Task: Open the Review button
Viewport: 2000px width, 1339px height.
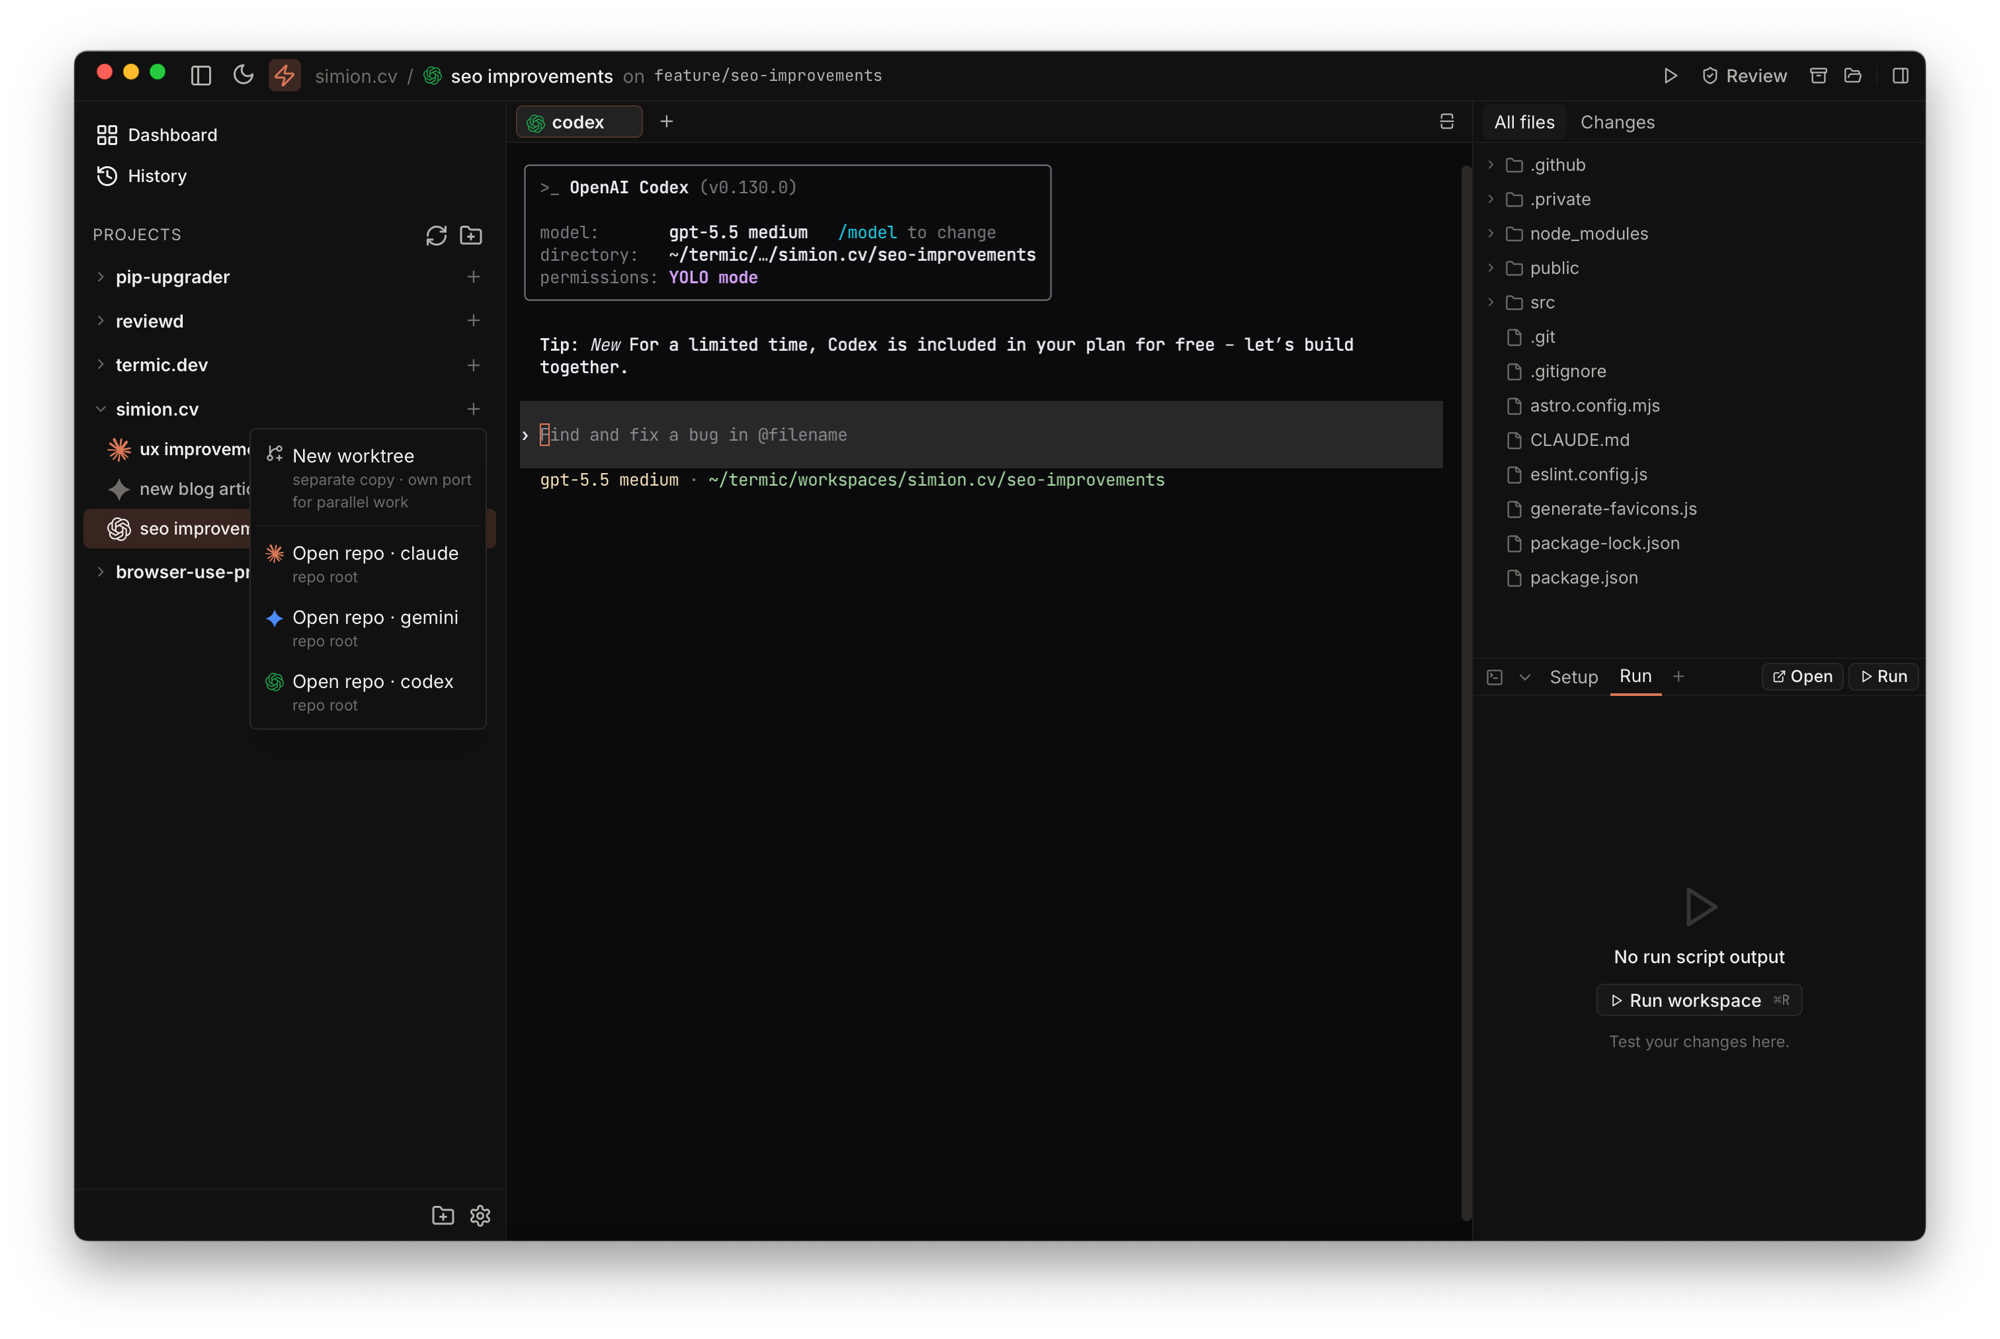Action: pos(1744,76)
